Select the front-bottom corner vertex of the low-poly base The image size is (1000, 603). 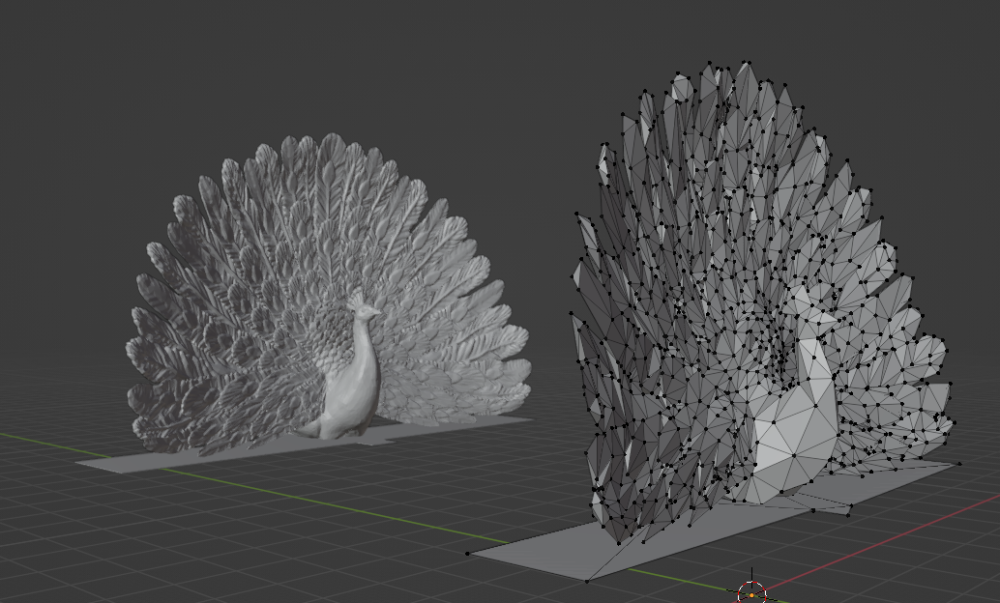pyautogui.click(x=587, y=579)
